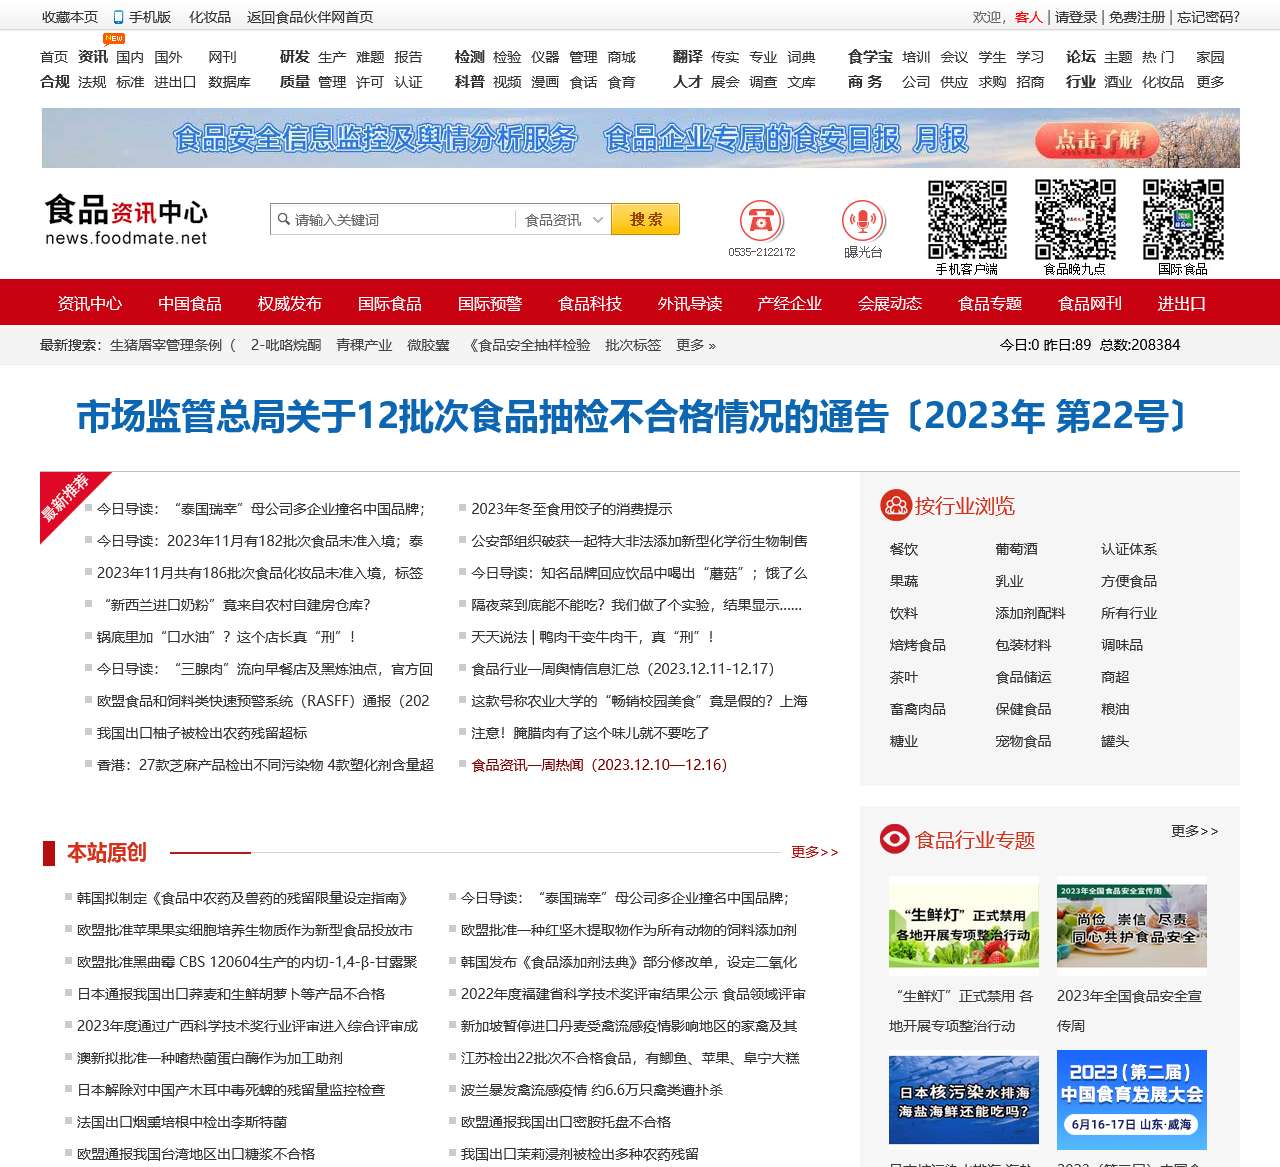Click the food safety monitoring banner ad
The width and height of the screenshot is (1280, 1167).
click(641, 138)
